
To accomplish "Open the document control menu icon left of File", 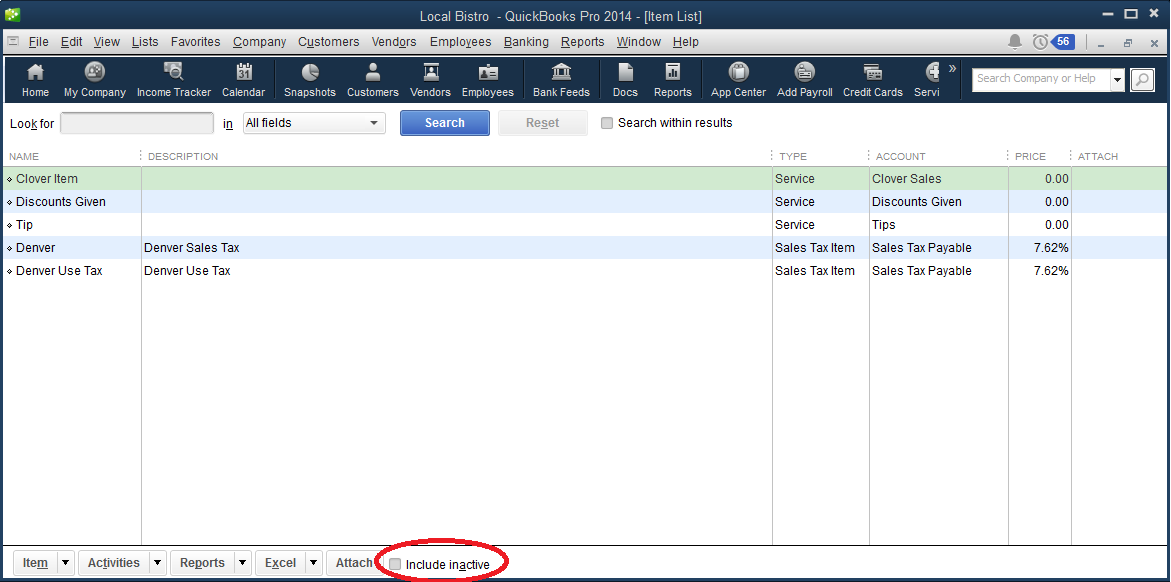I will [x=13, y=41].
